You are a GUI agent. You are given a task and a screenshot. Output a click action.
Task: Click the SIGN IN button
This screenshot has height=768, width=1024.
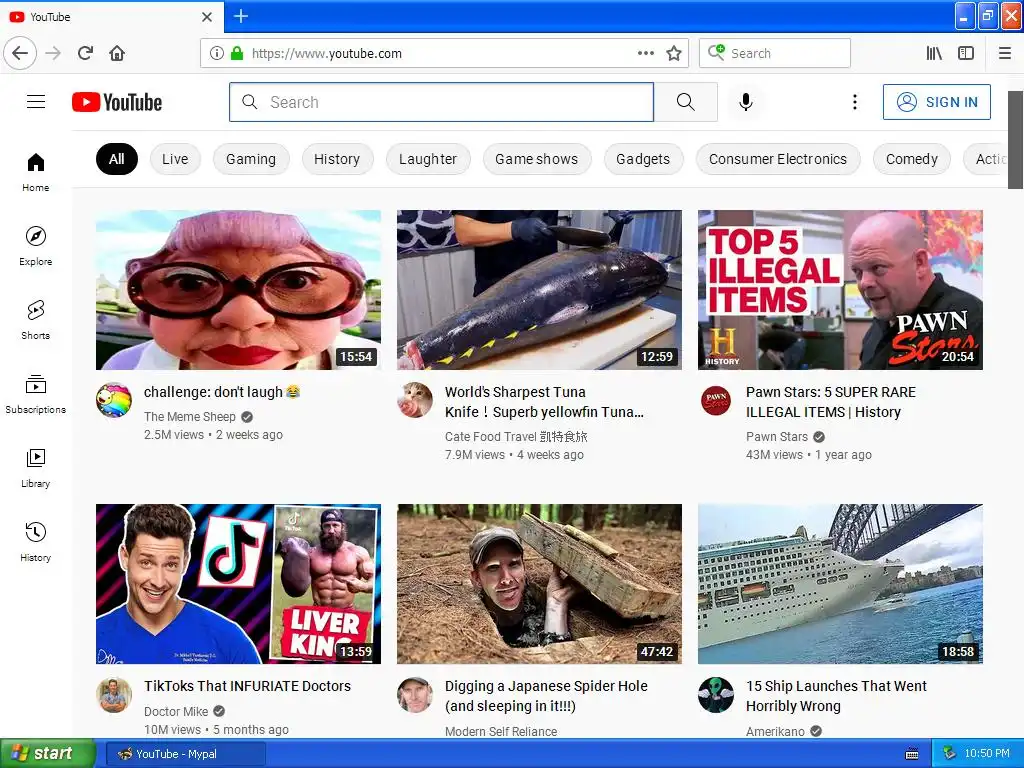pyautogui.click(x=936, y=102)
